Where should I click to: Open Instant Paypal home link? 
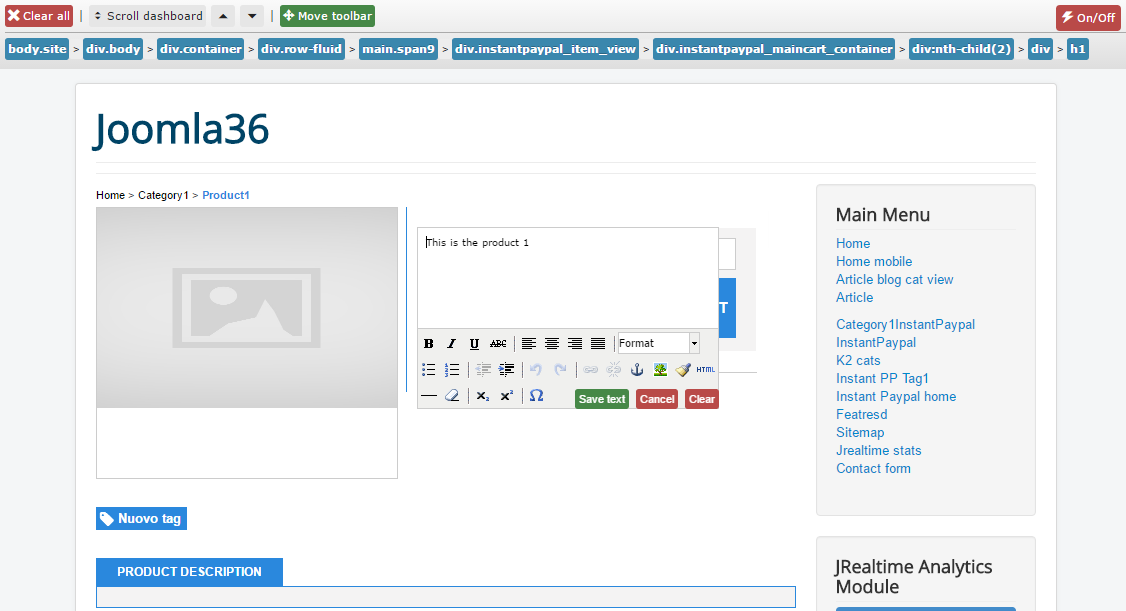(896, 396)
